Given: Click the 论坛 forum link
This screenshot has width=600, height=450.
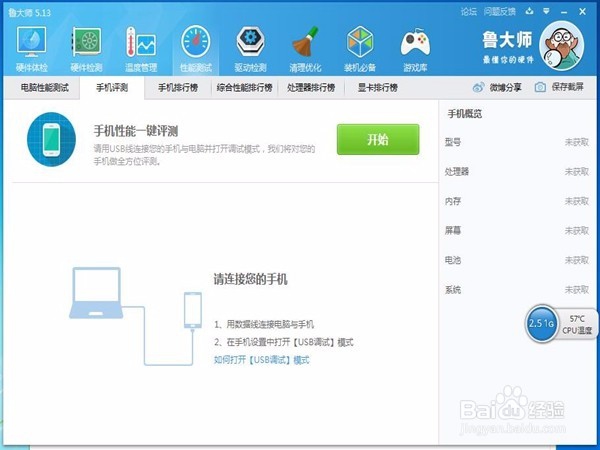Looking at the screenshot, I should tap(469, 12).
